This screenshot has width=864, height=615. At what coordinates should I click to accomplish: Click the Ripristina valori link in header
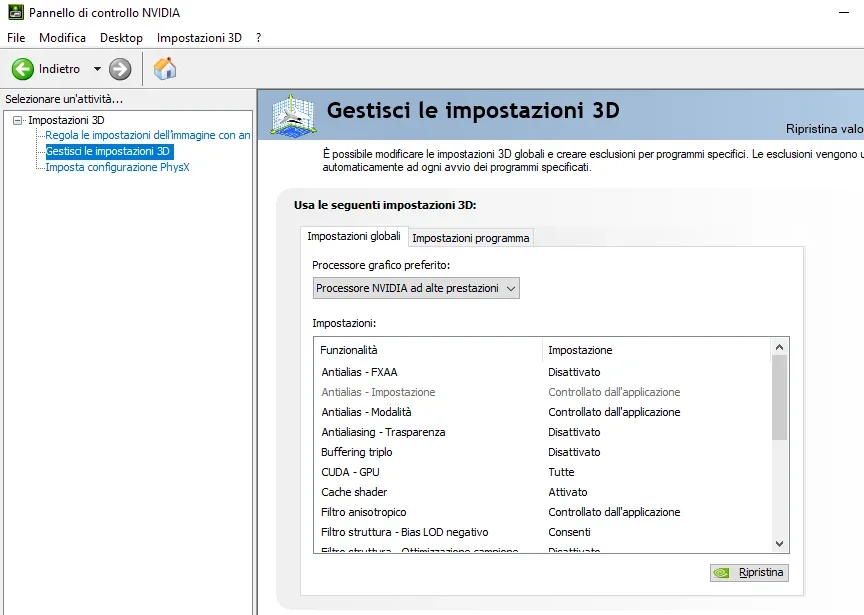(x=824, y=128)
